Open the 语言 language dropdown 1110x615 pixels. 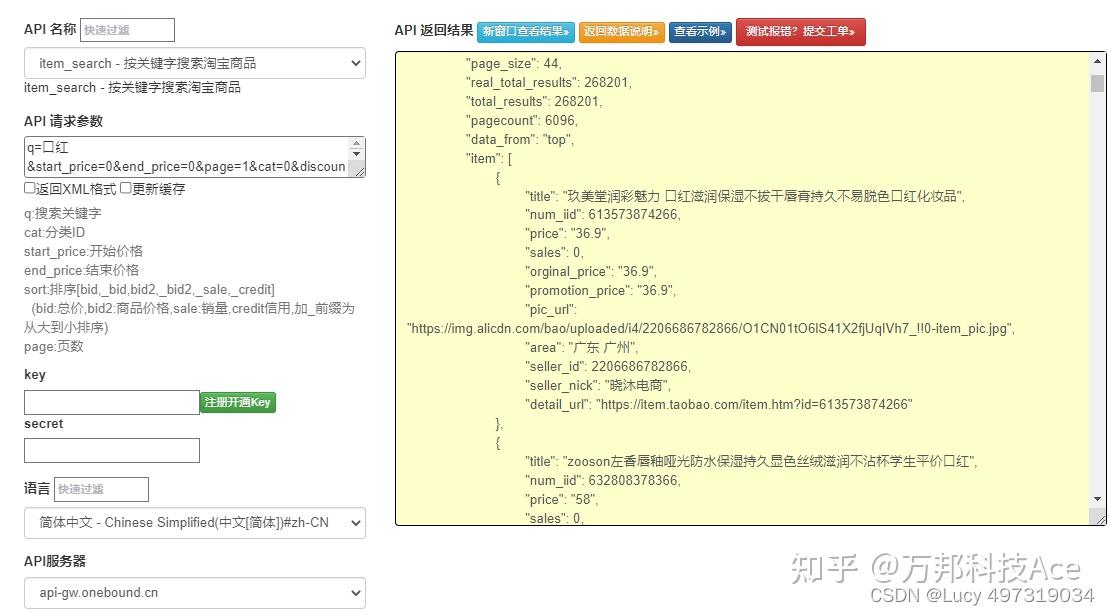click(x=194, y=522)
